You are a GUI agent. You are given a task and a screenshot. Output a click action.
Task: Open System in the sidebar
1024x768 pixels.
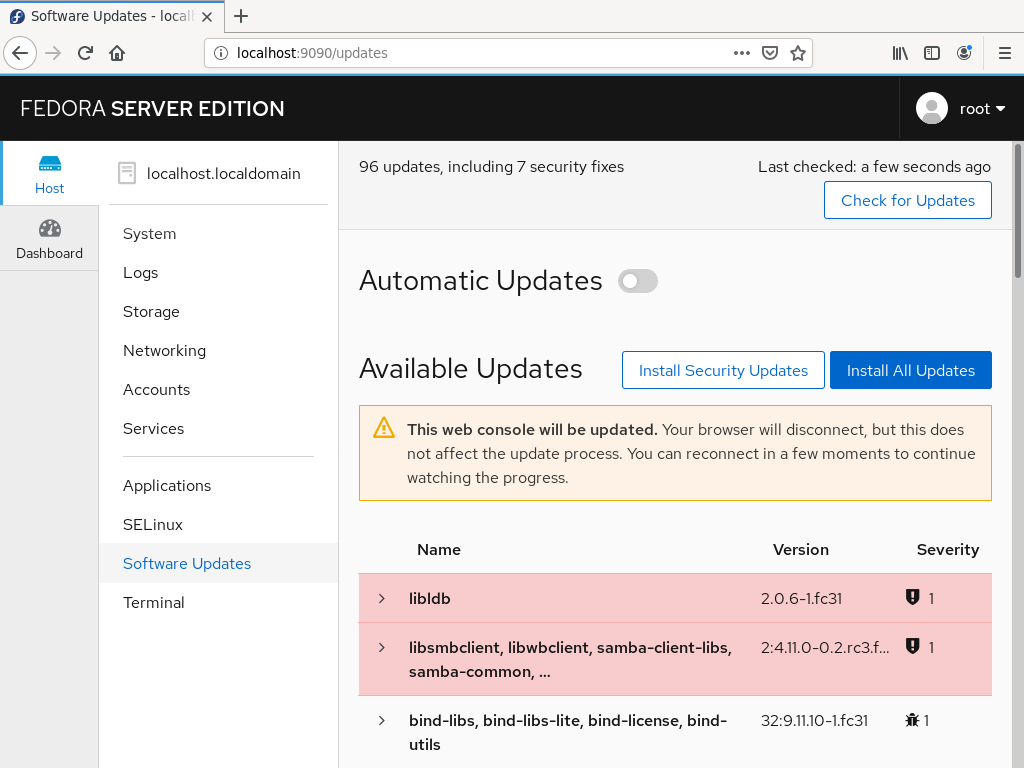150,234
